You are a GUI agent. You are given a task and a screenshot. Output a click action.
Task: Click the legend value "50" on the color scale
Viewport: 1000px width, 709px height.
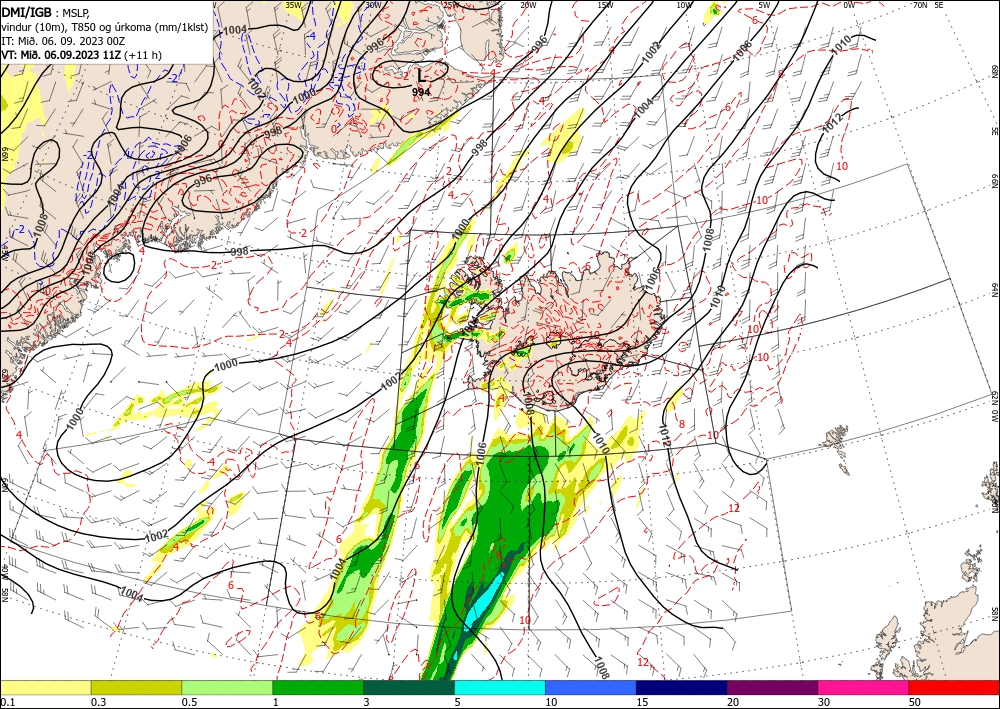915,702
